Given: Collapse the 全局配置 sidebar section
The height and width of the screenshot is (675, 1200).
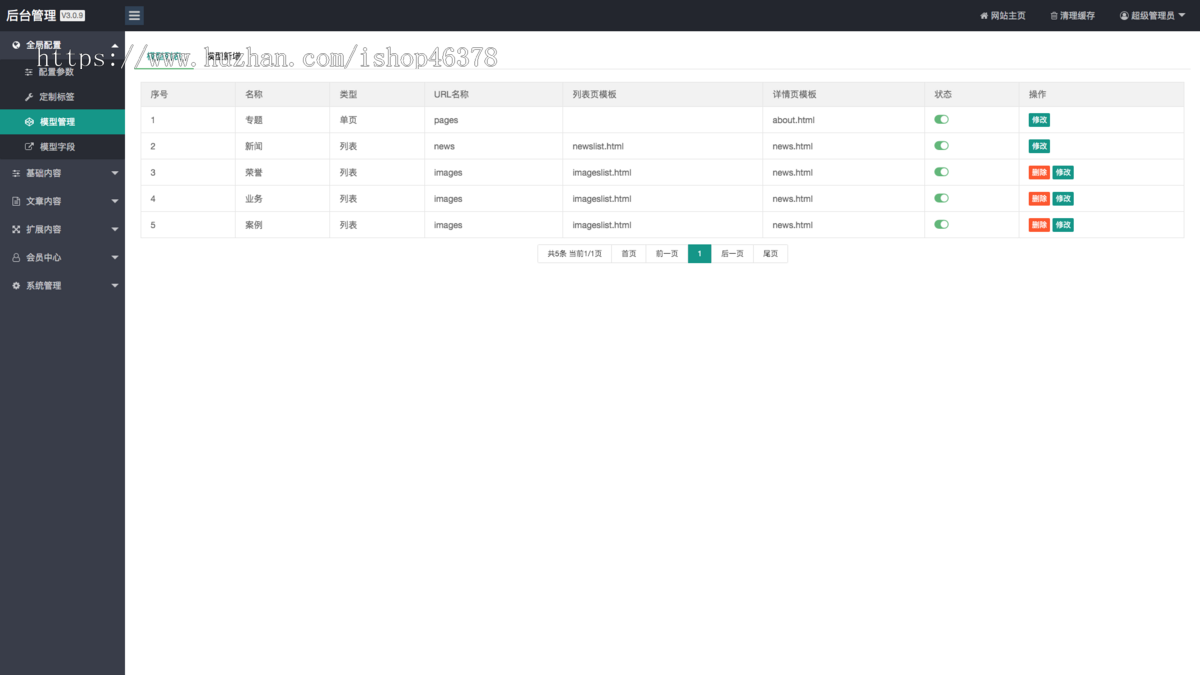Looking at the screenshot, I should (x=62, y=45).
